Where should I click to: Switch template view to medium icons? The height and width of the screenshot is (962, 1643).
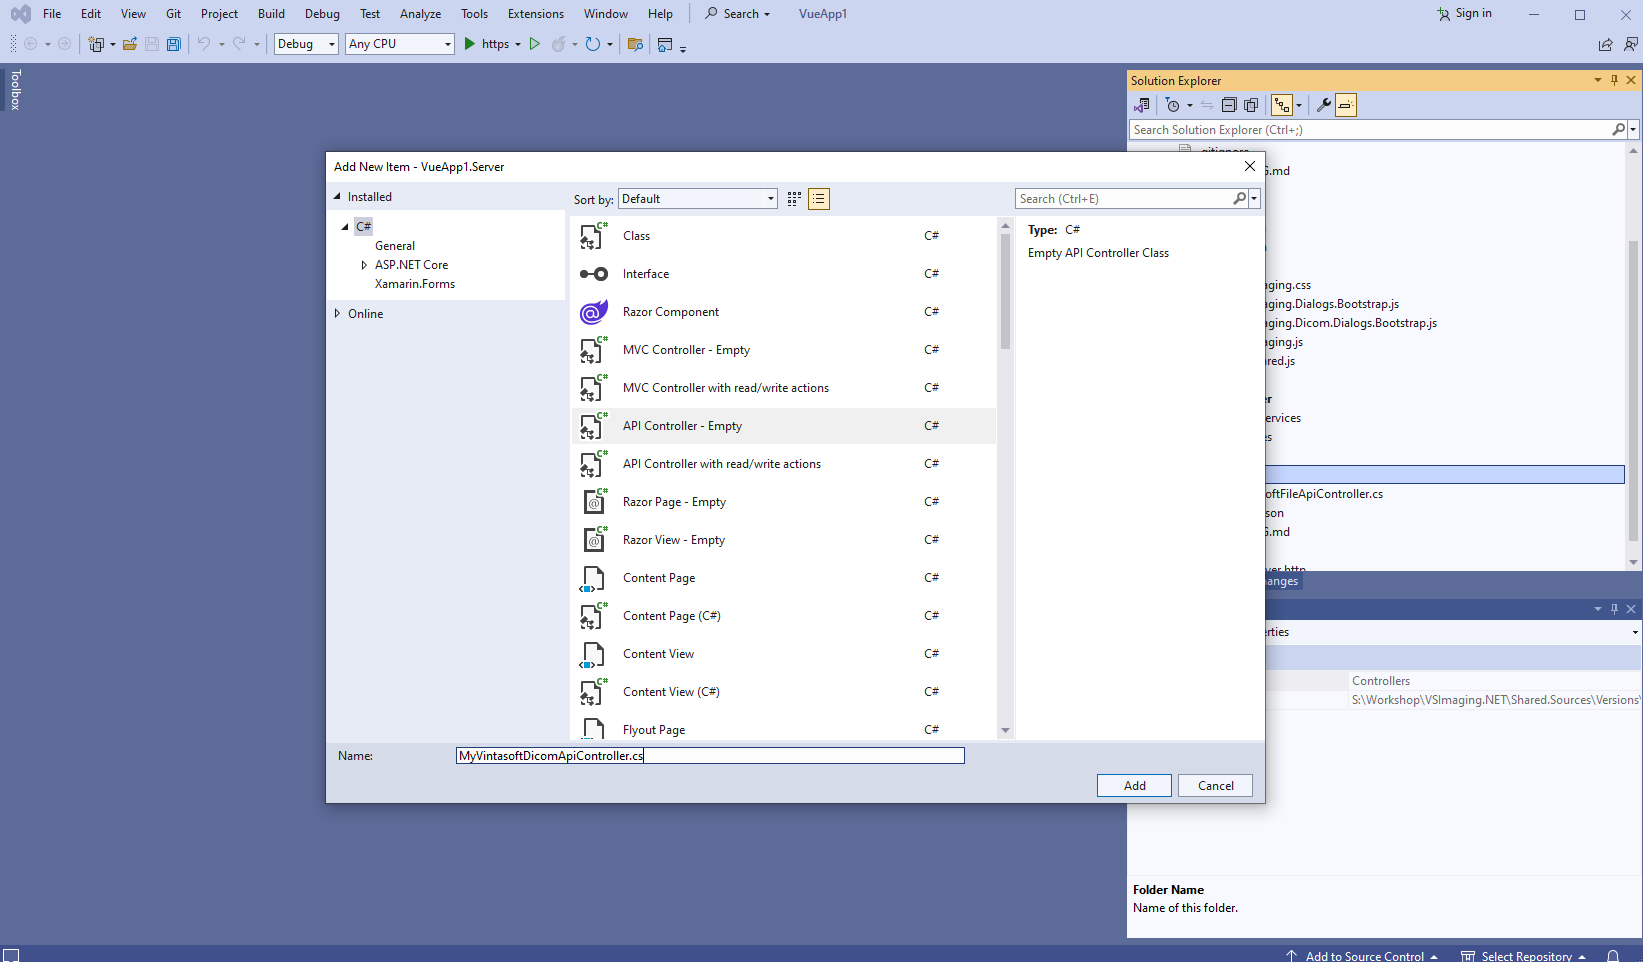[794, 199]
